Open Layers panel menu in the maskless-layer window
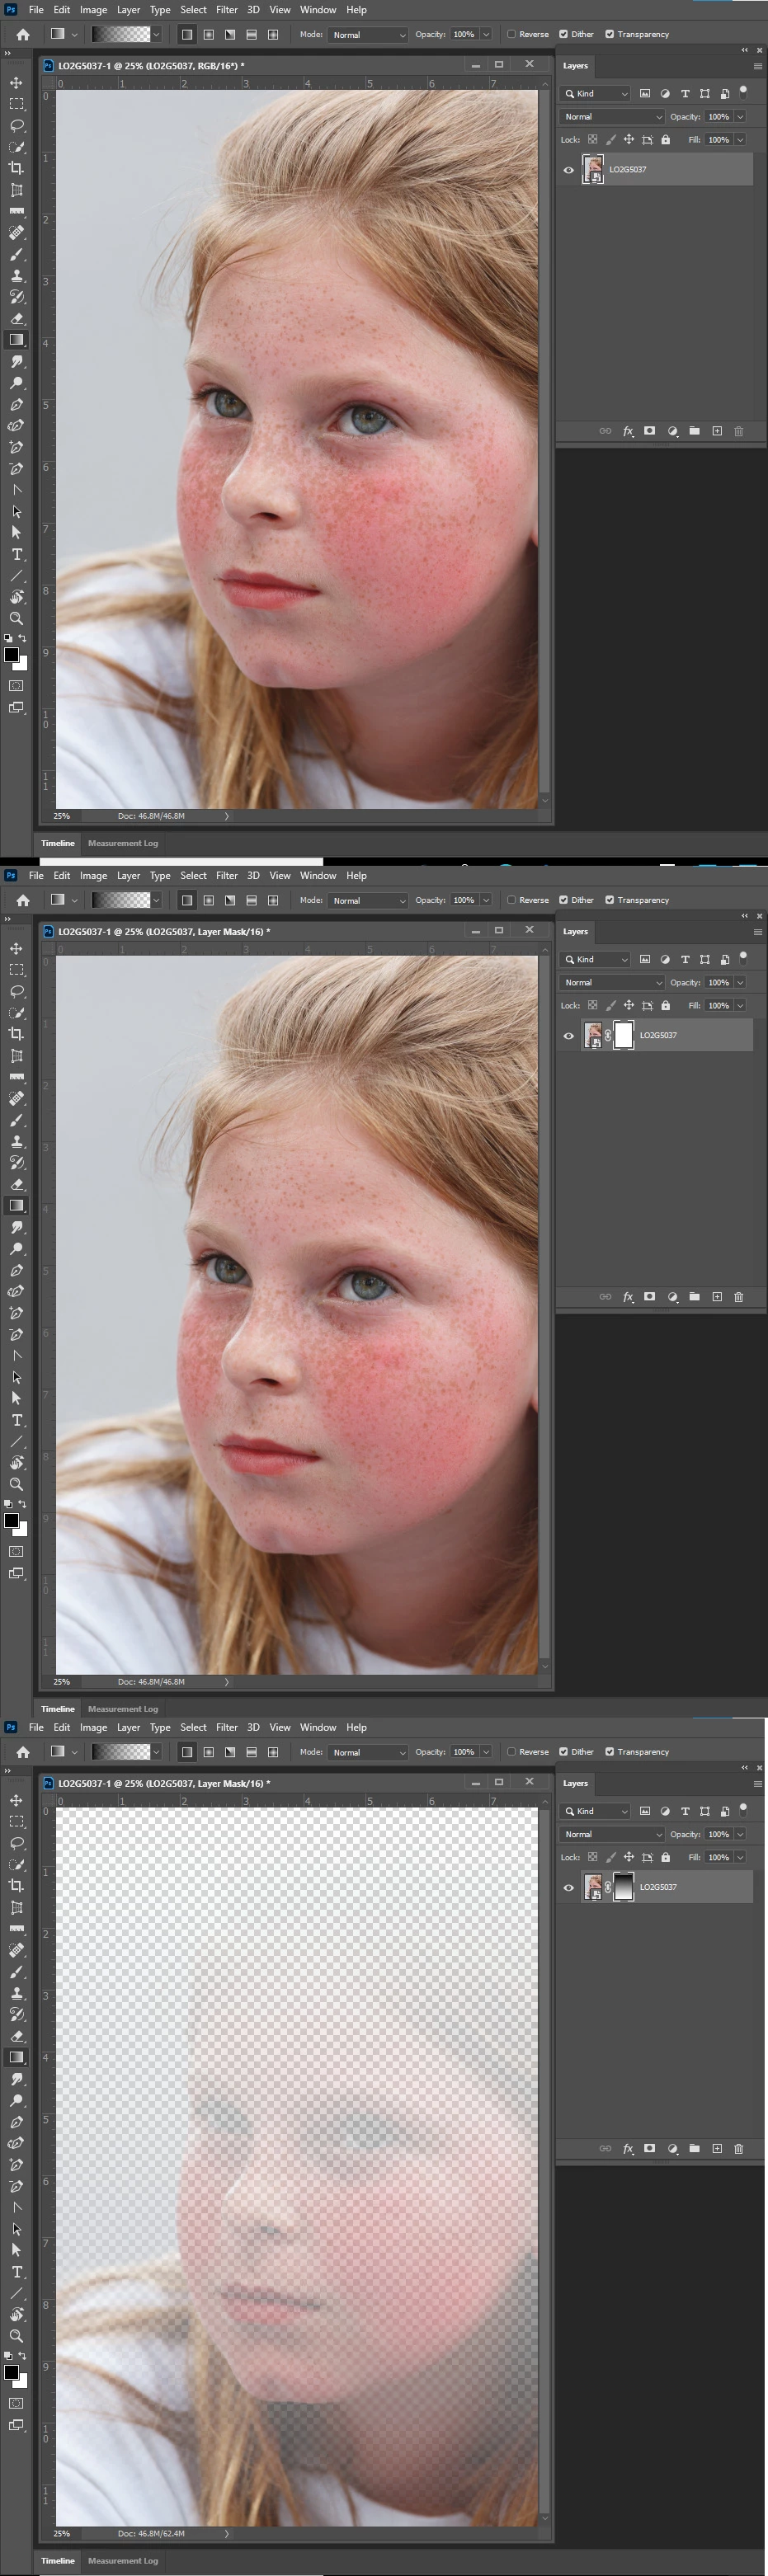 point(757,66)
